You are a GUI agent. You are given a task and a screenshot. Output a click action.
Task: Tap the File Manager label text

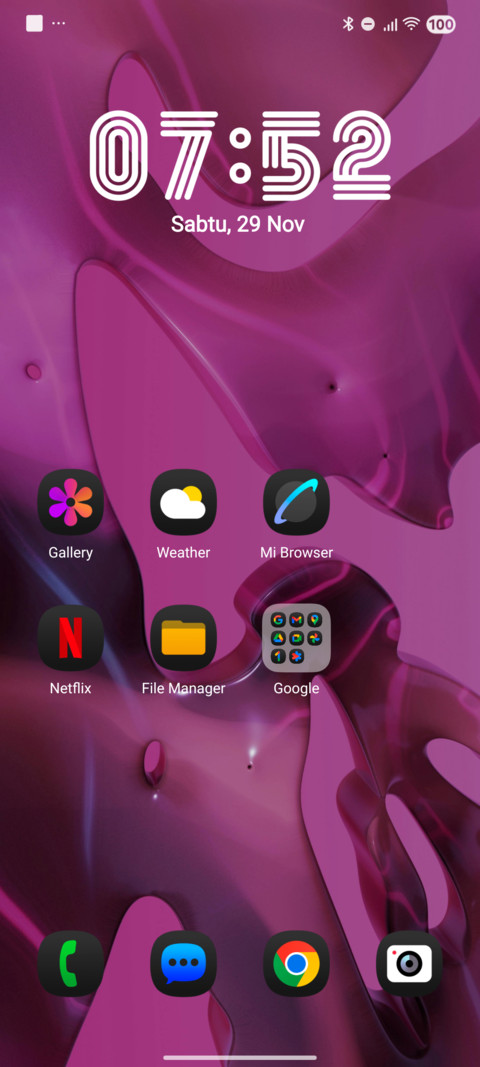[x=183, y=689]
